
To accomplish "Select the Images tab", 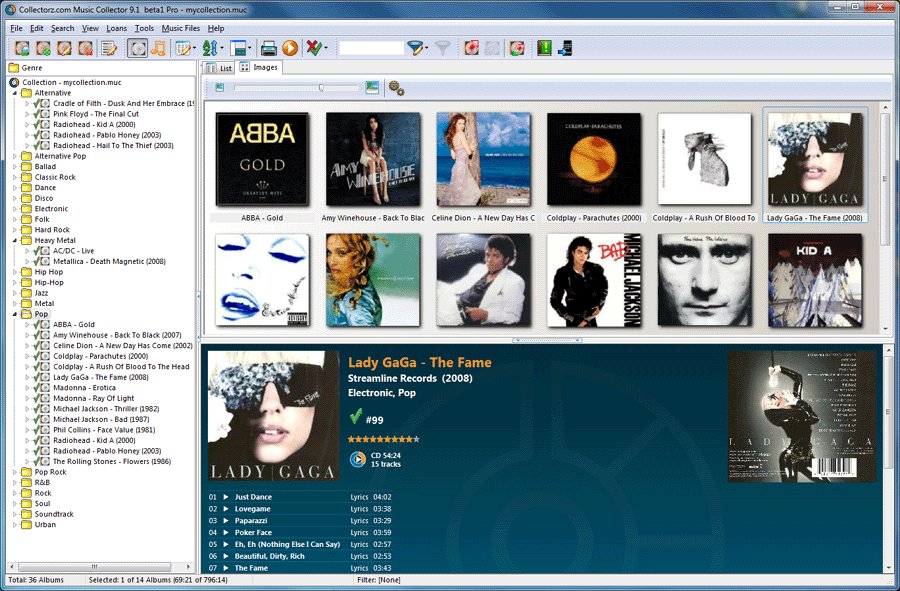I will coord(259,67).
